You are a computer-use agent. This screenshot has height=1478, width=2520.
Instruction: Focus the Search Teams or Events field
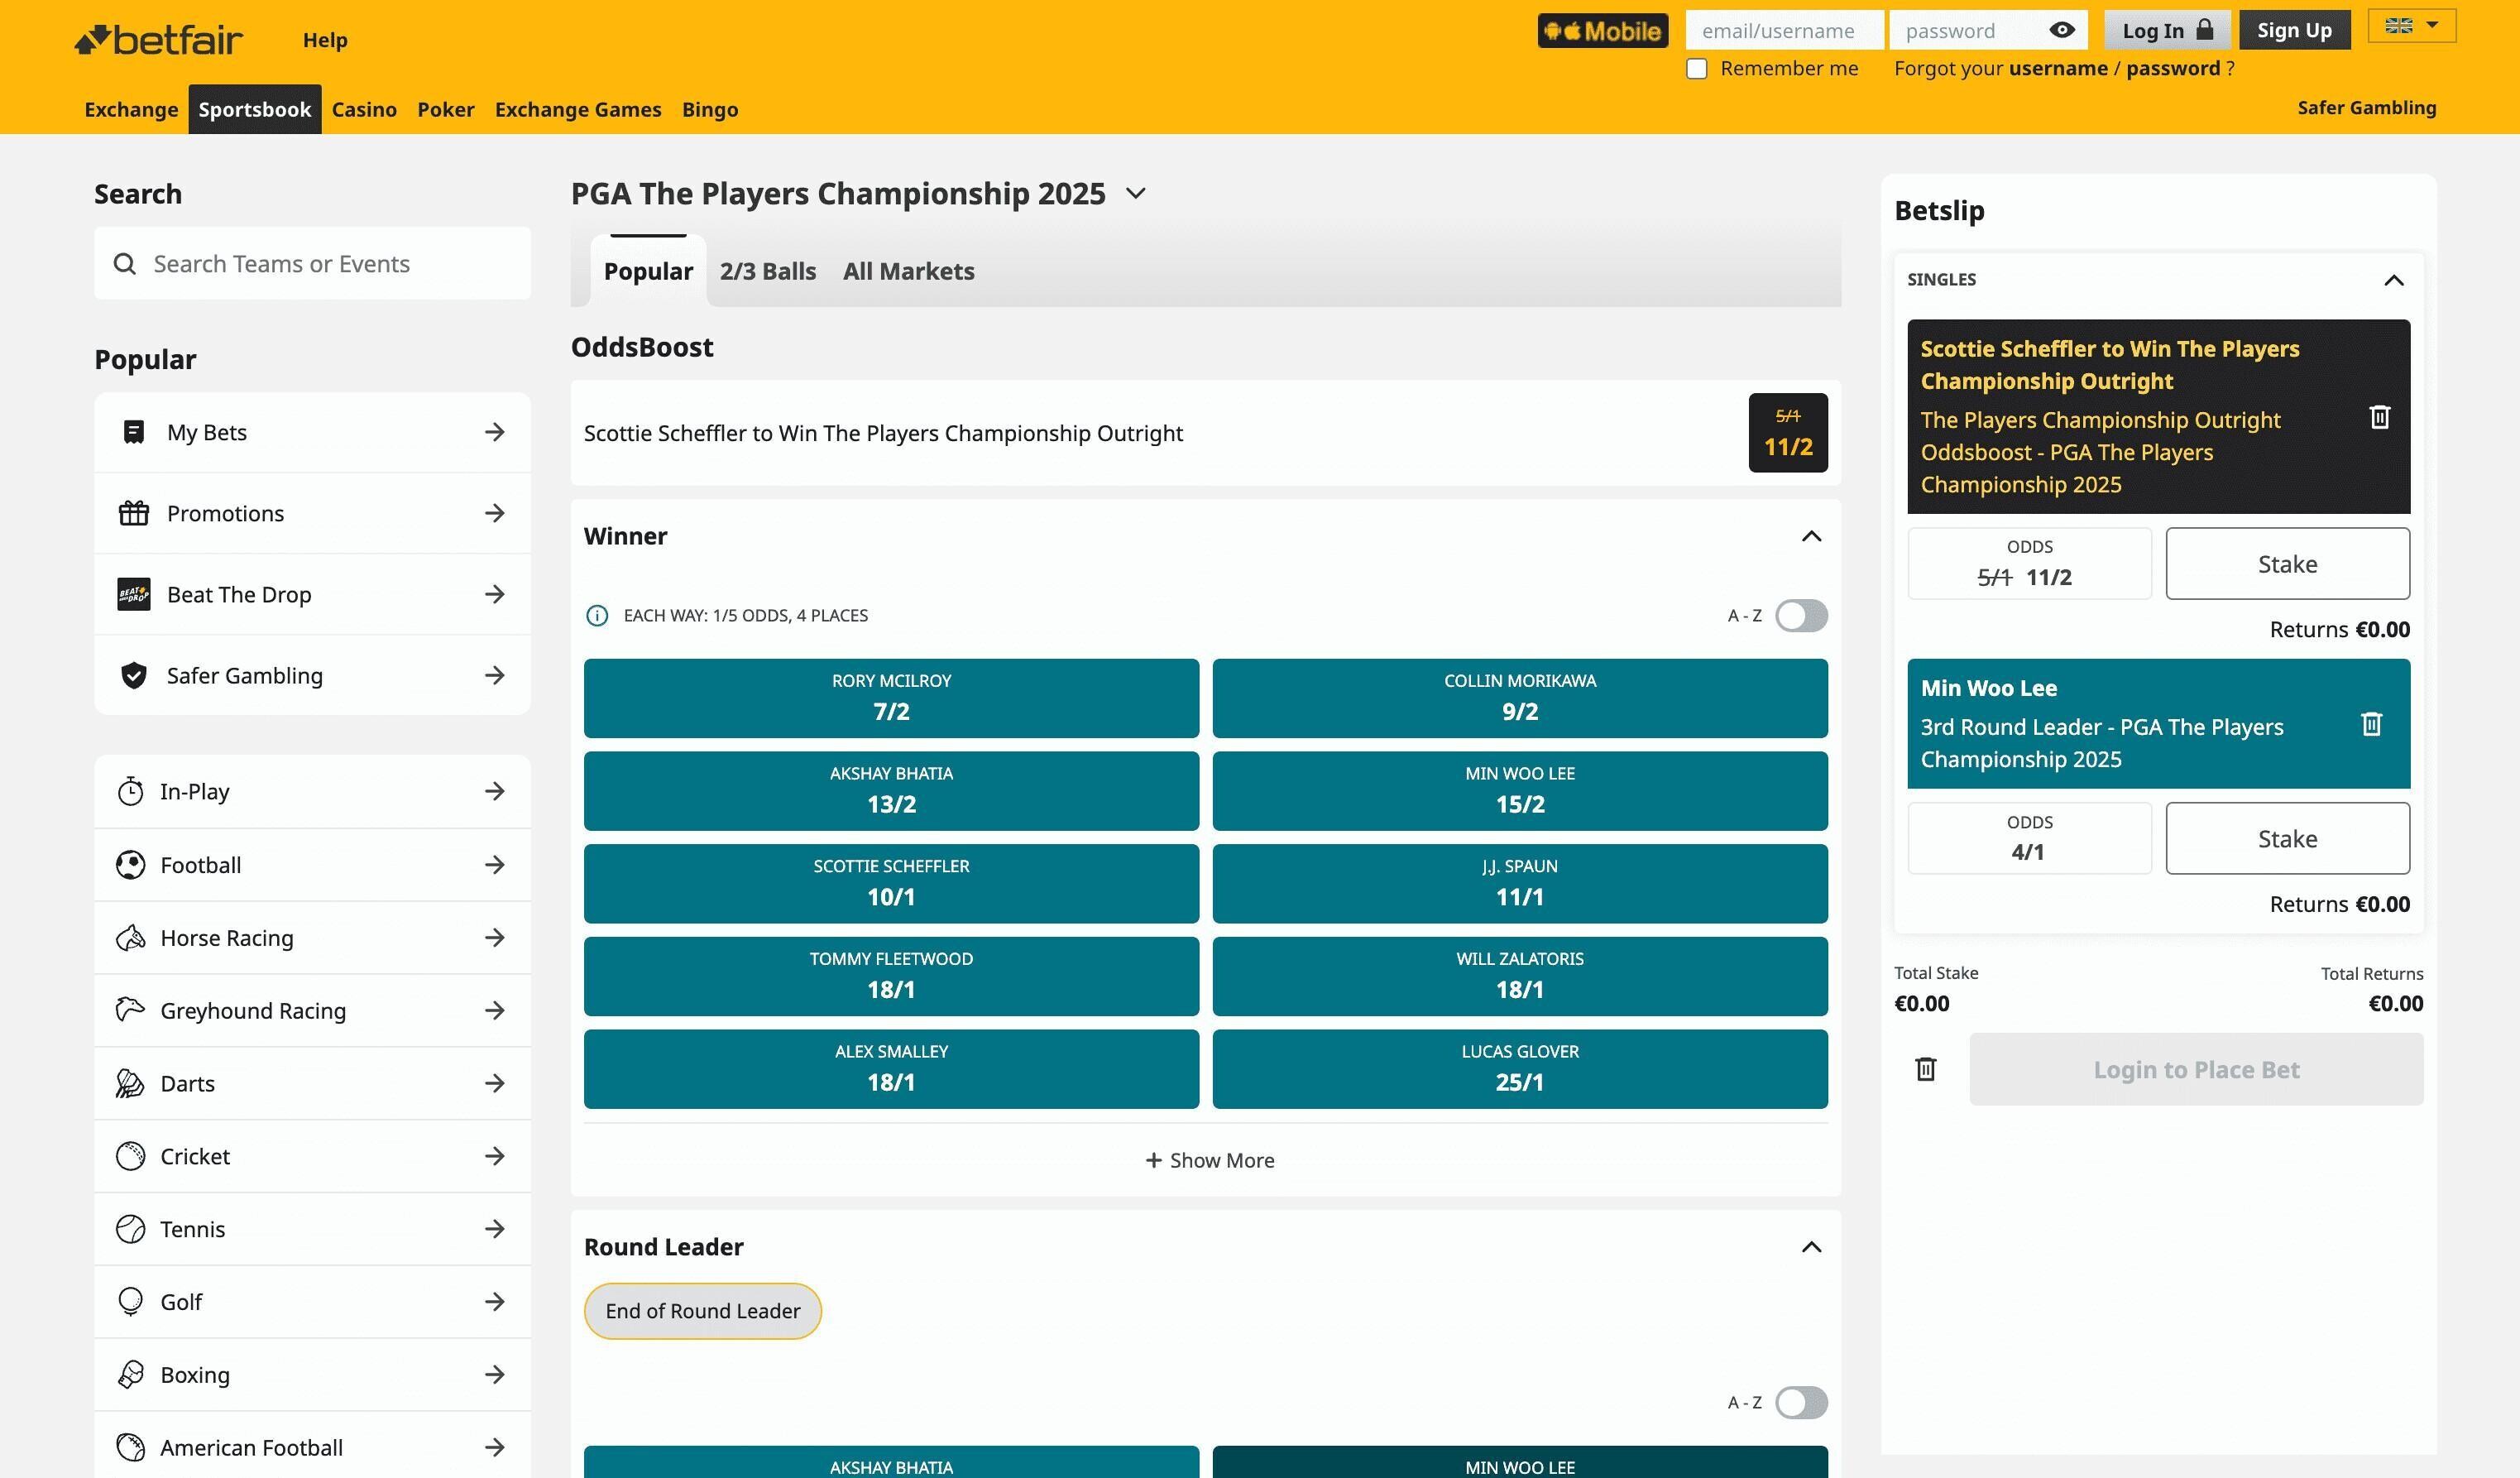pyautogui.click(x=312, y=263)
